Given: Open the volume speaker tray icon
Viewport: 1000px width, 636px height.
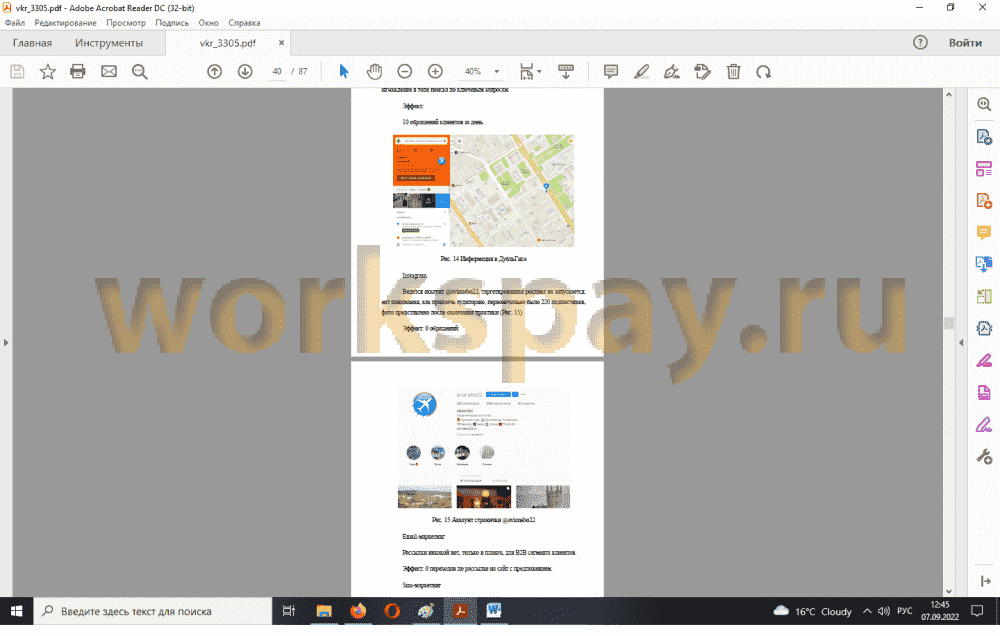Looking at the screenshot, I should coord(883,611).
